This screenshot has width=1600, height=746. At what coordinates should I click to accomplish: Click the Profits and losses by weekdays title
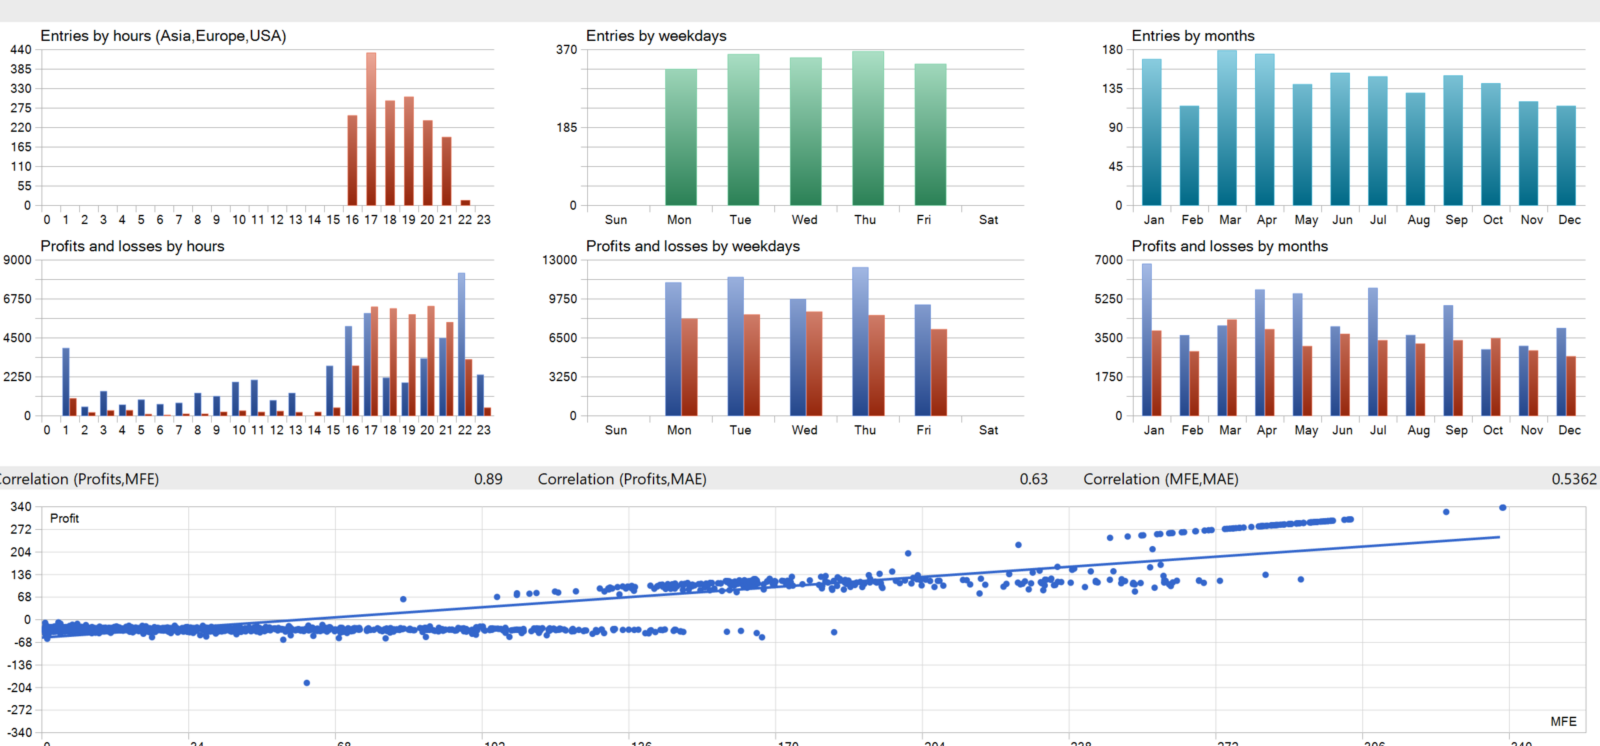(693, 246)
